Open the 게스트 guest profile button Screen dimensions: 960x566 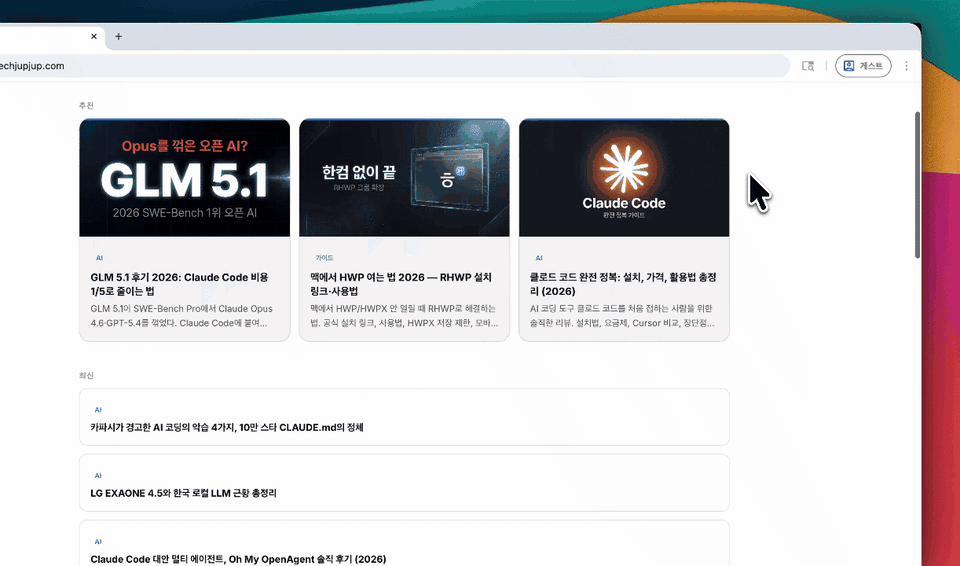pos(863,66)
